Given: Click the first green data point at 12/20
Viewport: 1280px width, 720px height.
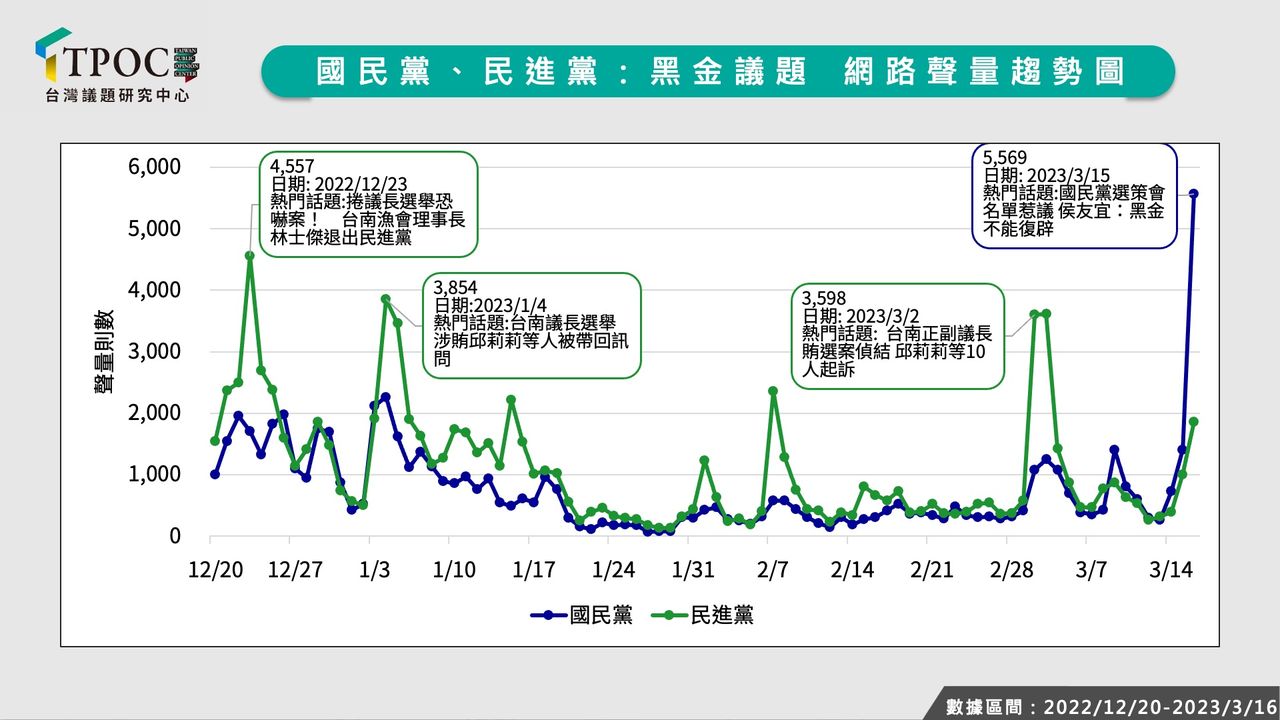Looking at the screenshot, I should (x=215, y=441).
